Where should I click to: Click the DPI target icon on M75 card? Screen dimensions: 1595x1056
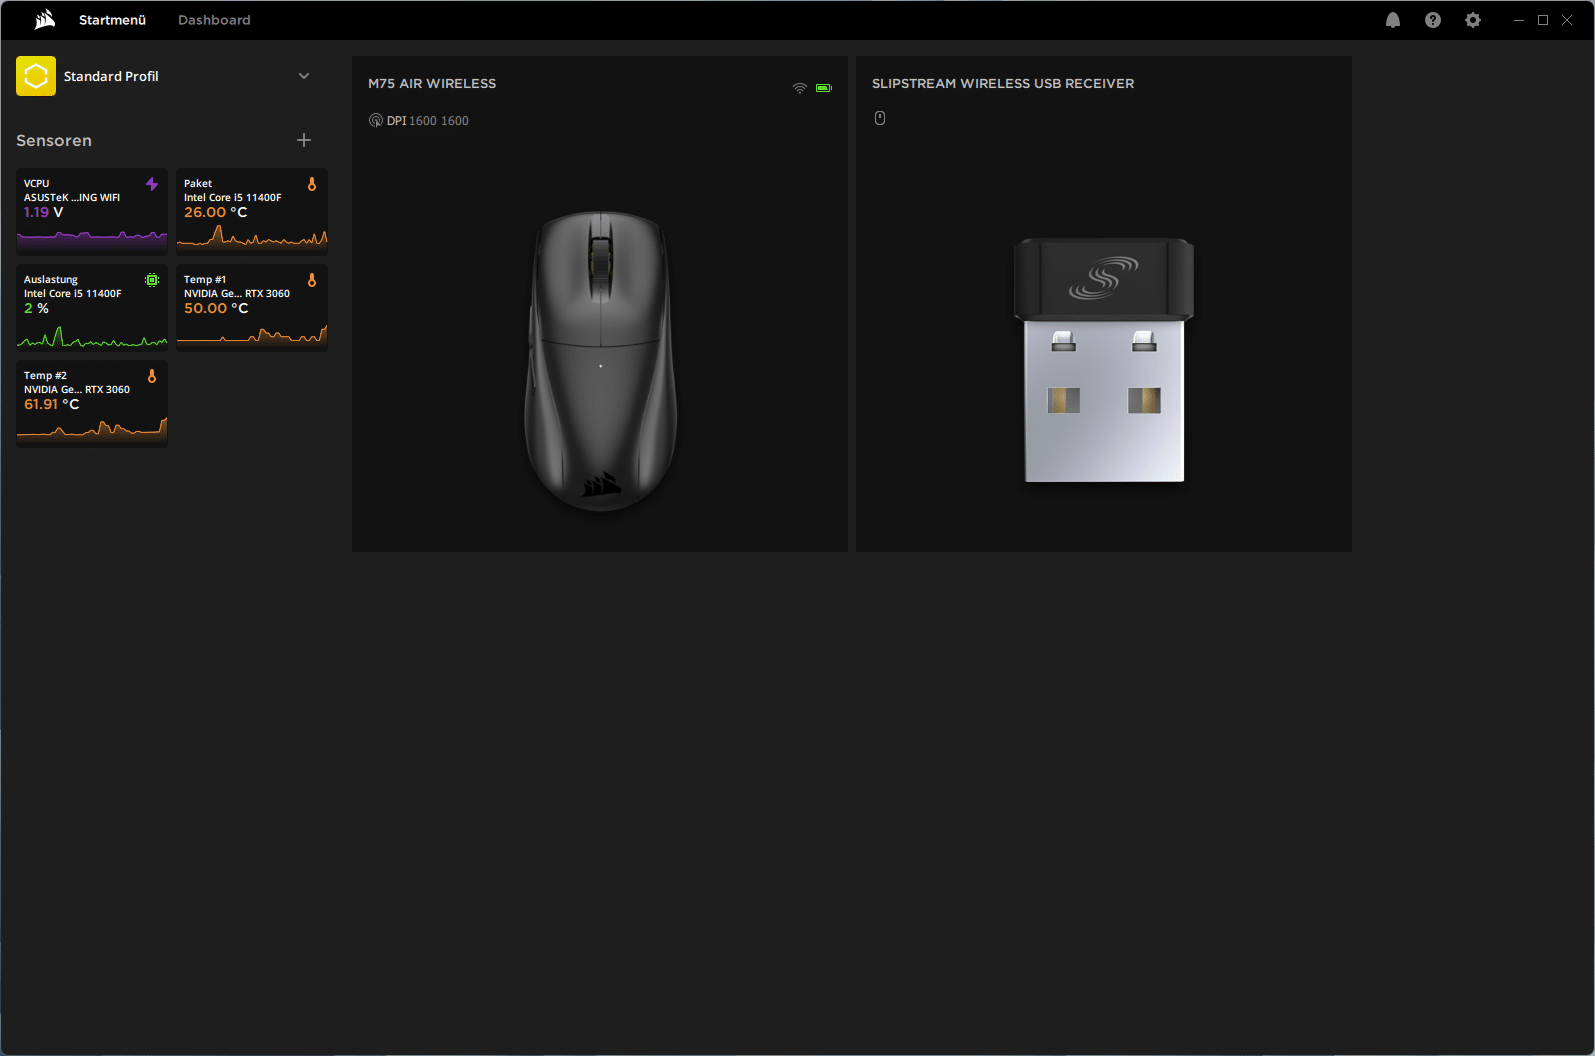click(x=376, y=121)
